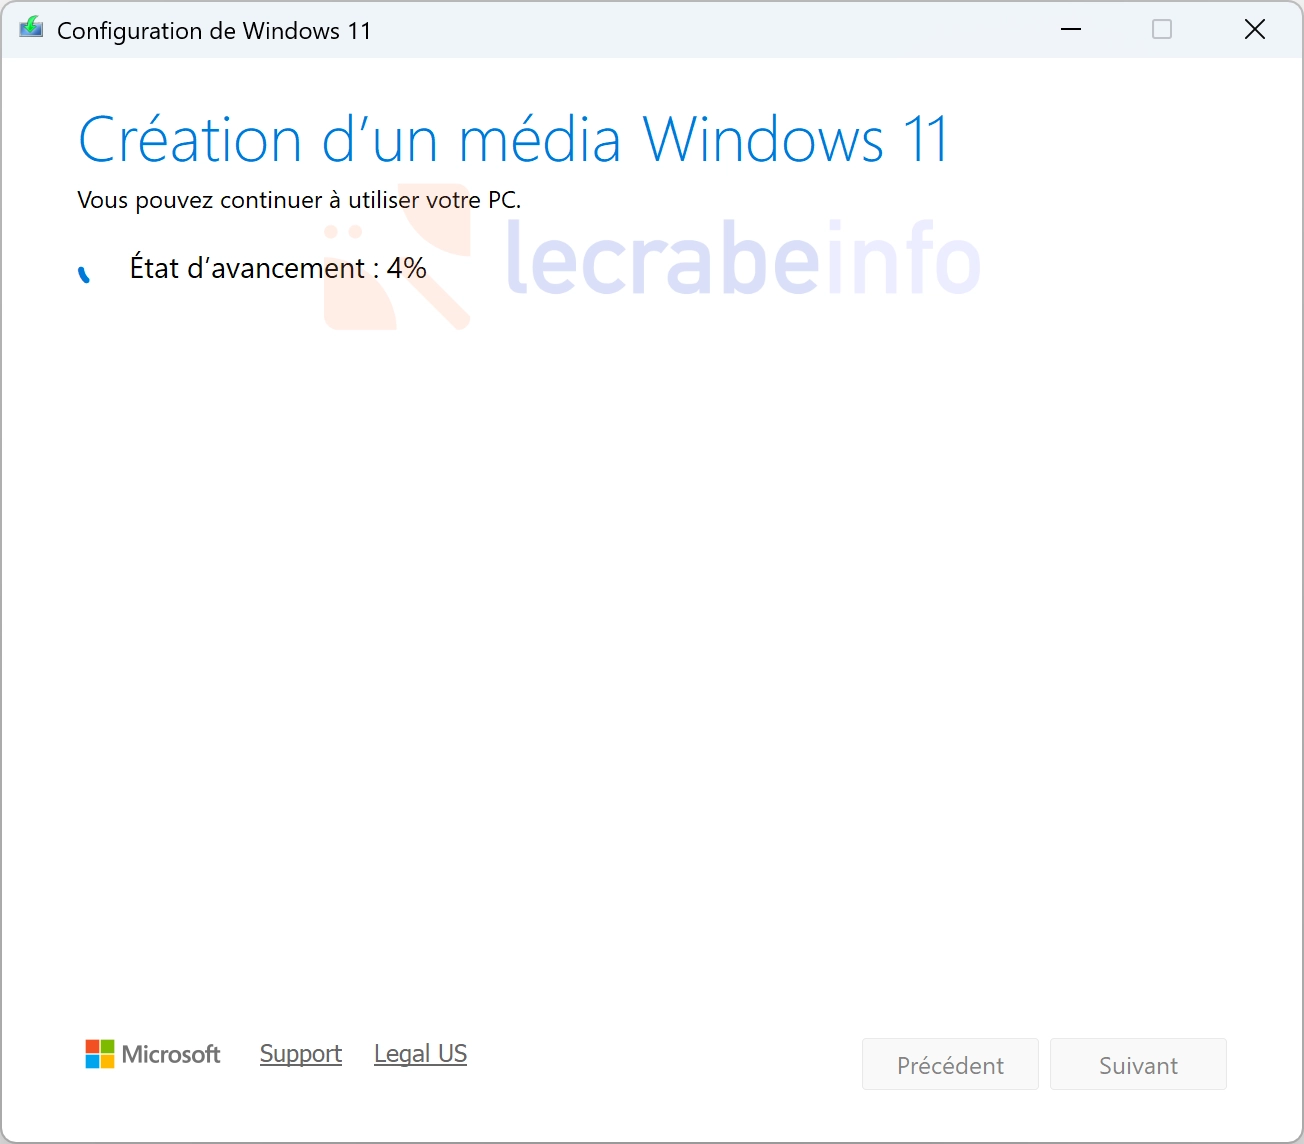Click the spinning progress indicator

(85, 273)
